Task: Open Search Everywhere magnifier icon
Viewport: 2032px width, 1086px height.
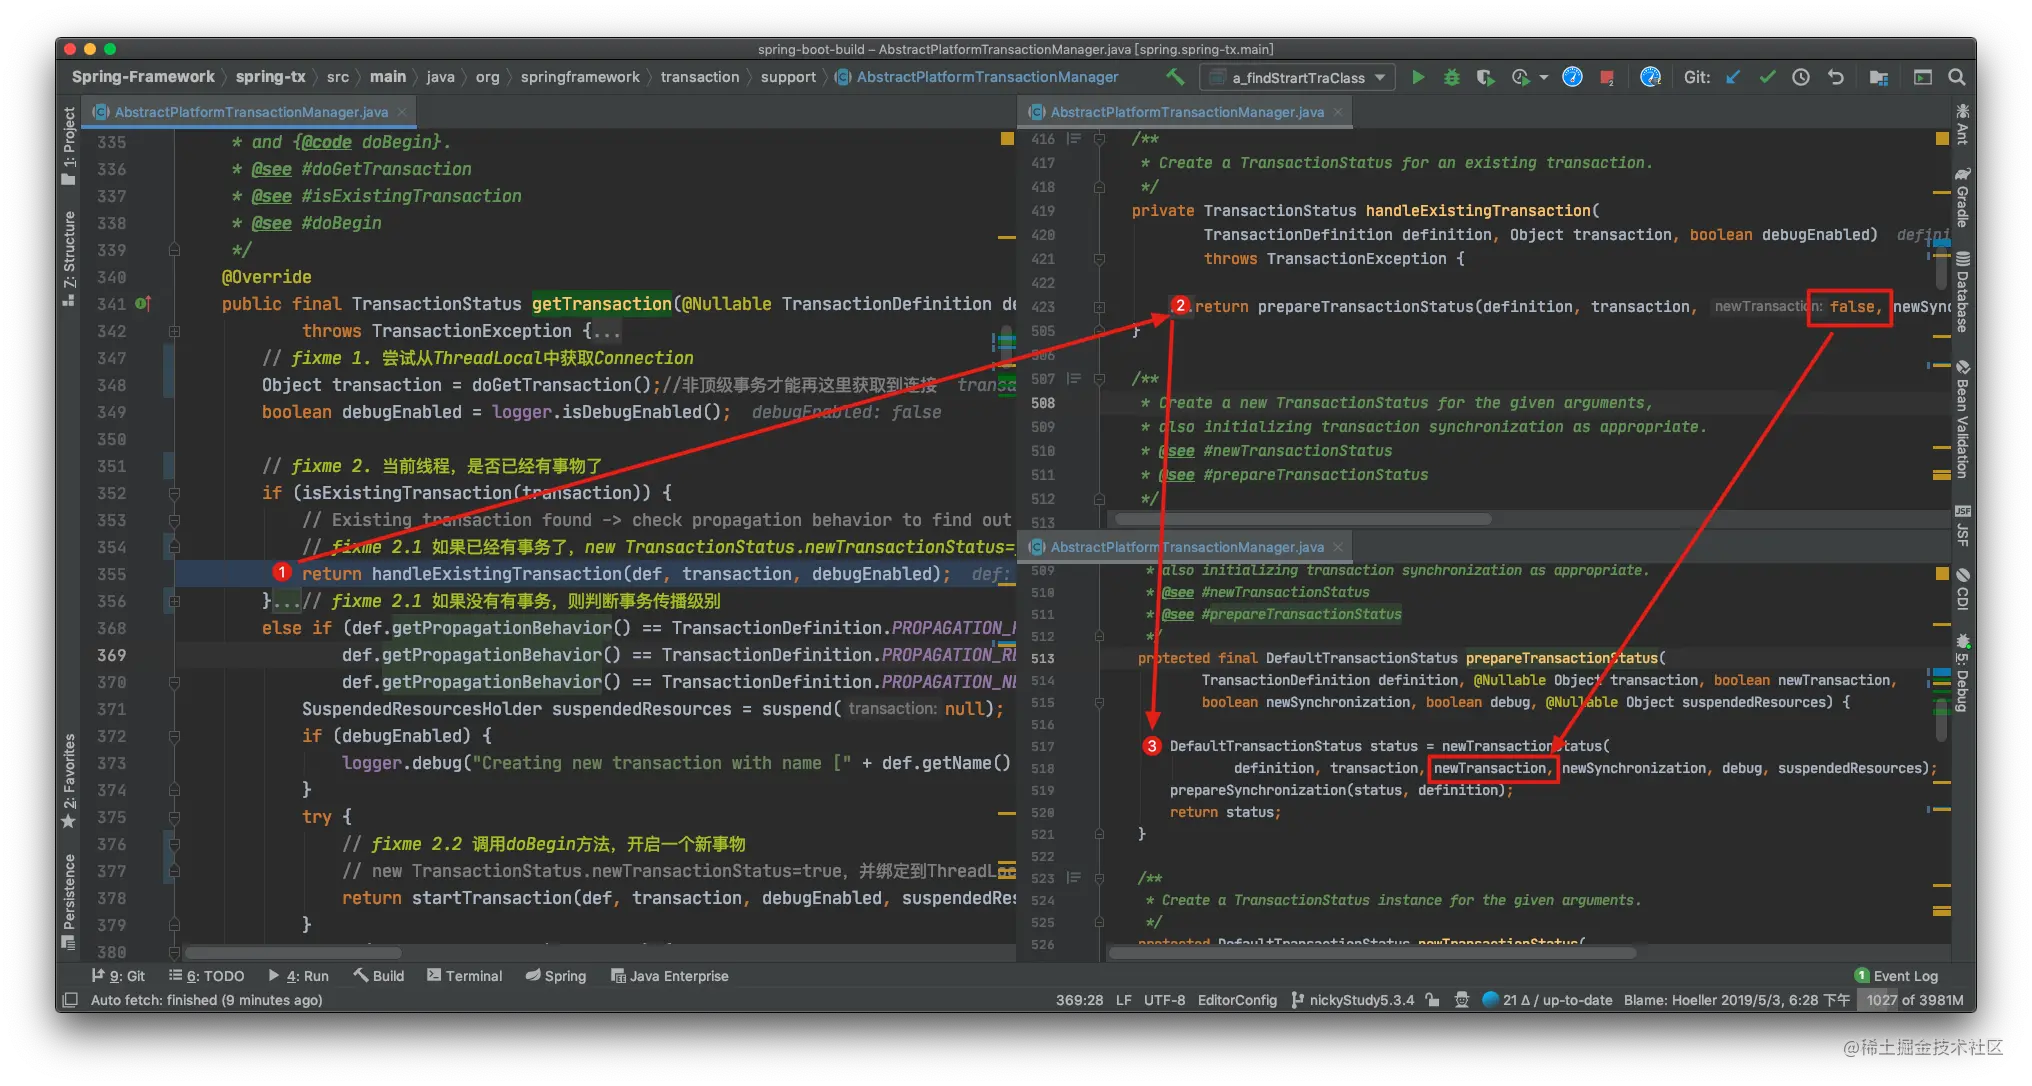Action: tap(1957, 77)
